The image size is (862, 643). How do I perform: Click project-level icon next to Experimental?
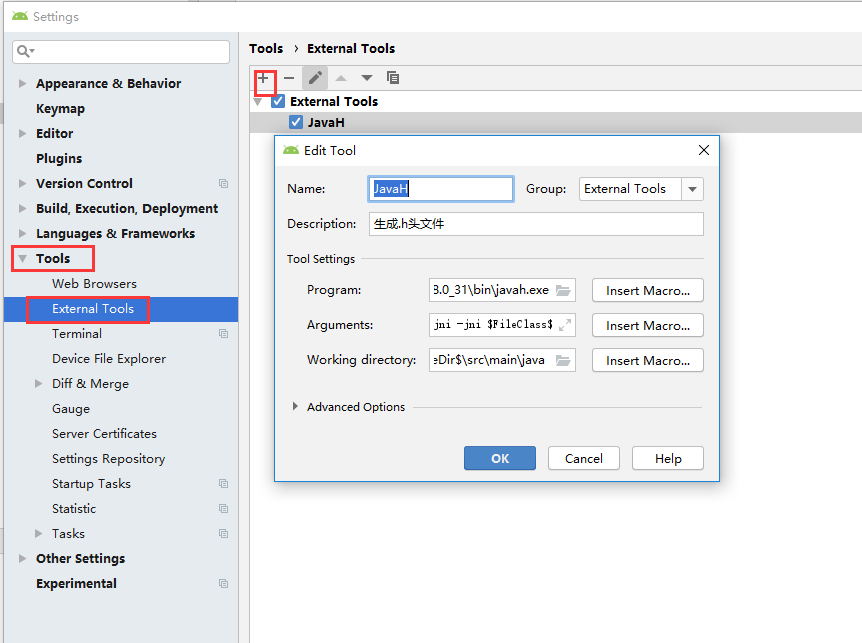223,584
